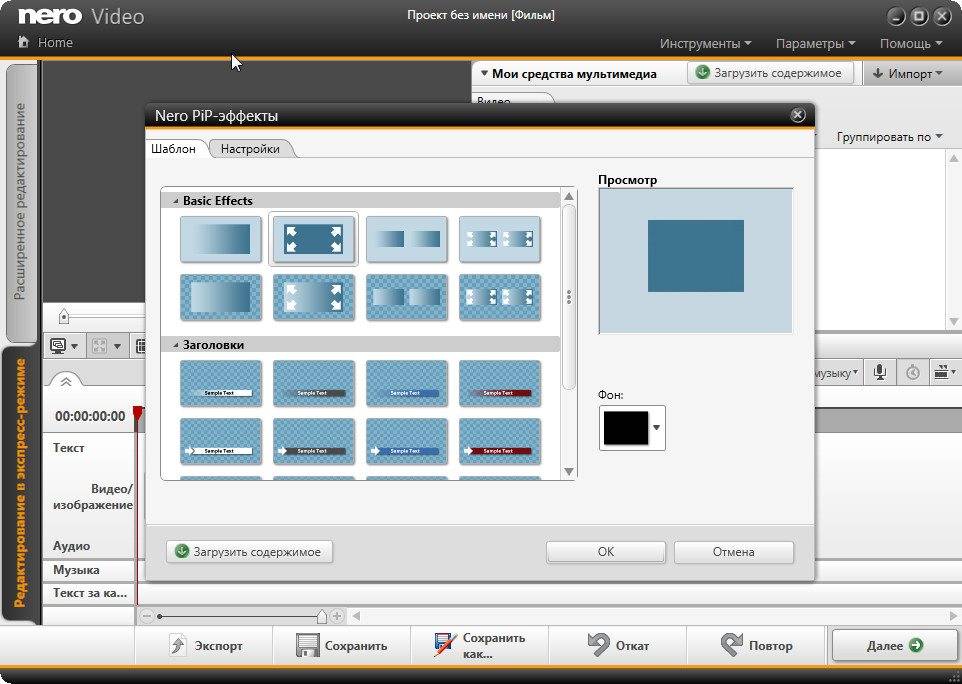Viewport: 962px width, 684px height.
Task: Click media panel scrollbar down arrow
Action: [x=954, y=321]
